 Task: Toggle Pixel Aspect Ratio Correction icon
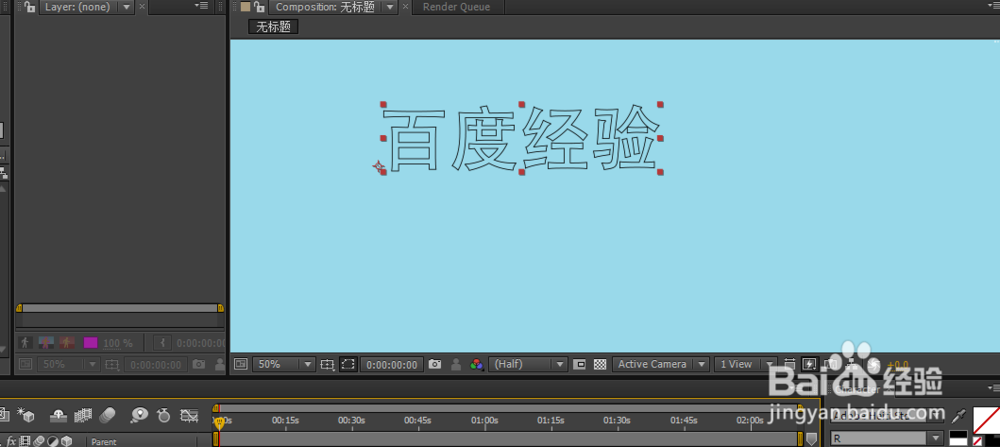790,364
